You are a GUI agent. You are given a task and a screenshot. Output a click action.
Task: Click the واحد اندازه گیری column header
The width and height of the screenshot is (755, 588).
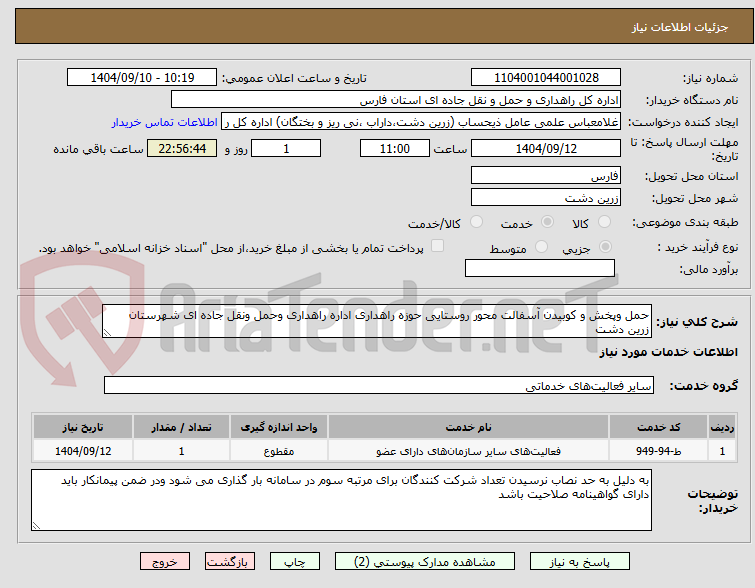pos(279,427)
